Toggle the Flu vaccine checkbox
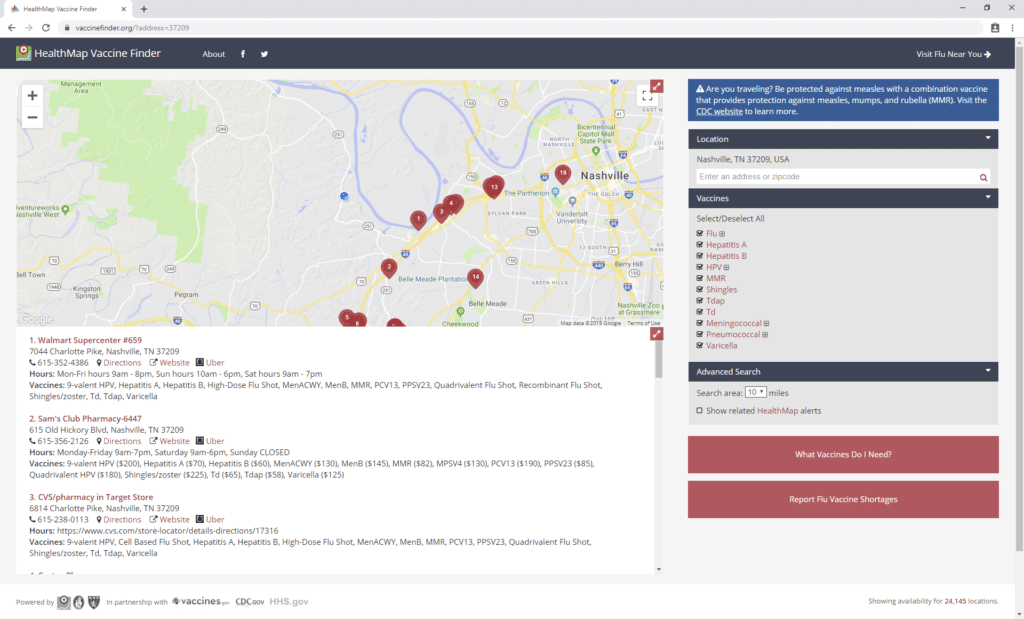The width and height of the screenshot is (1024, 619). [x=699, y=233]
